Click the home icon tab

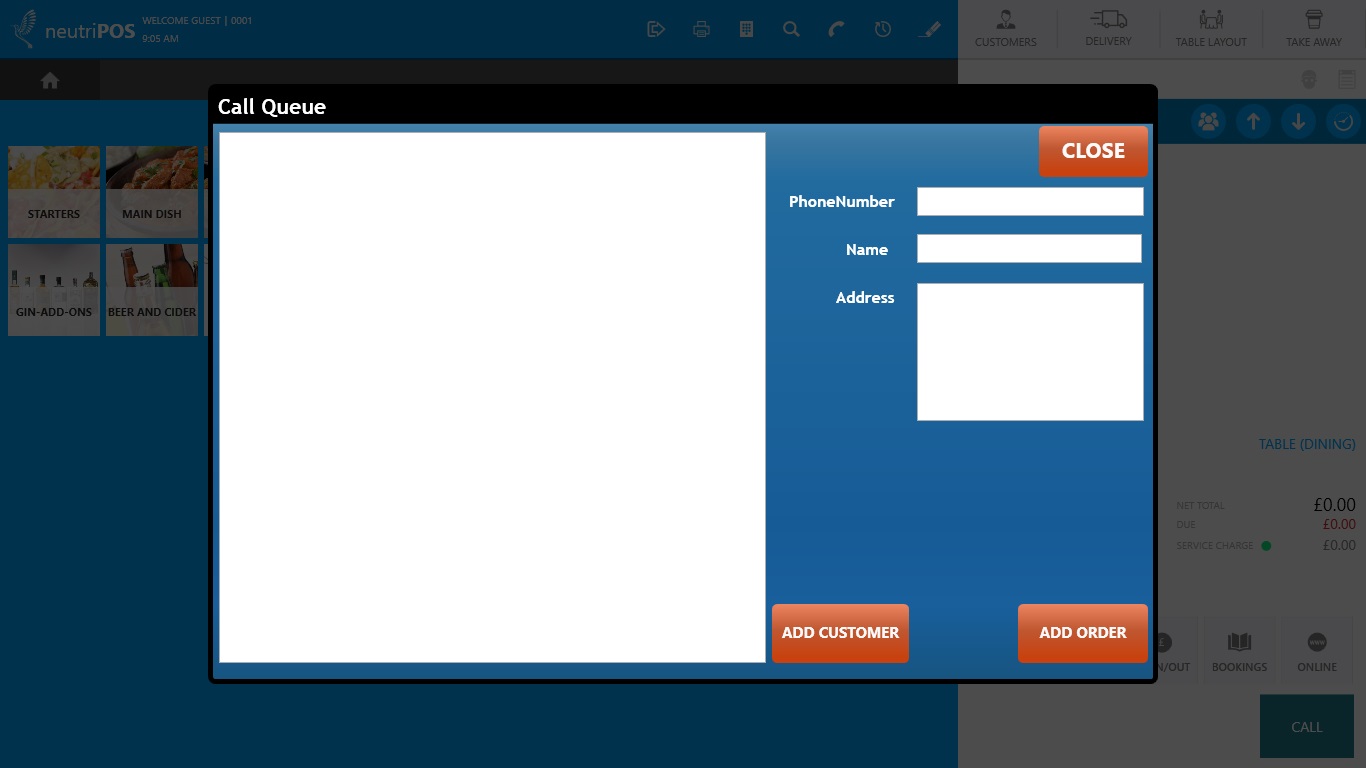[x=49, y=81]
